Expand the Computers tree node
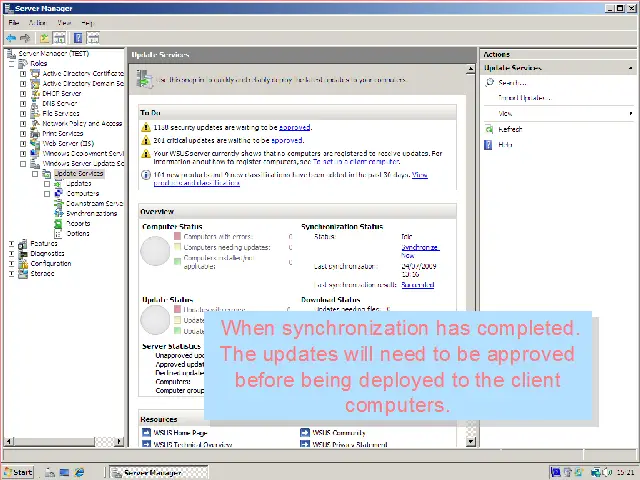640x480 pixels. pyautogui.click(x=47, y=193)
